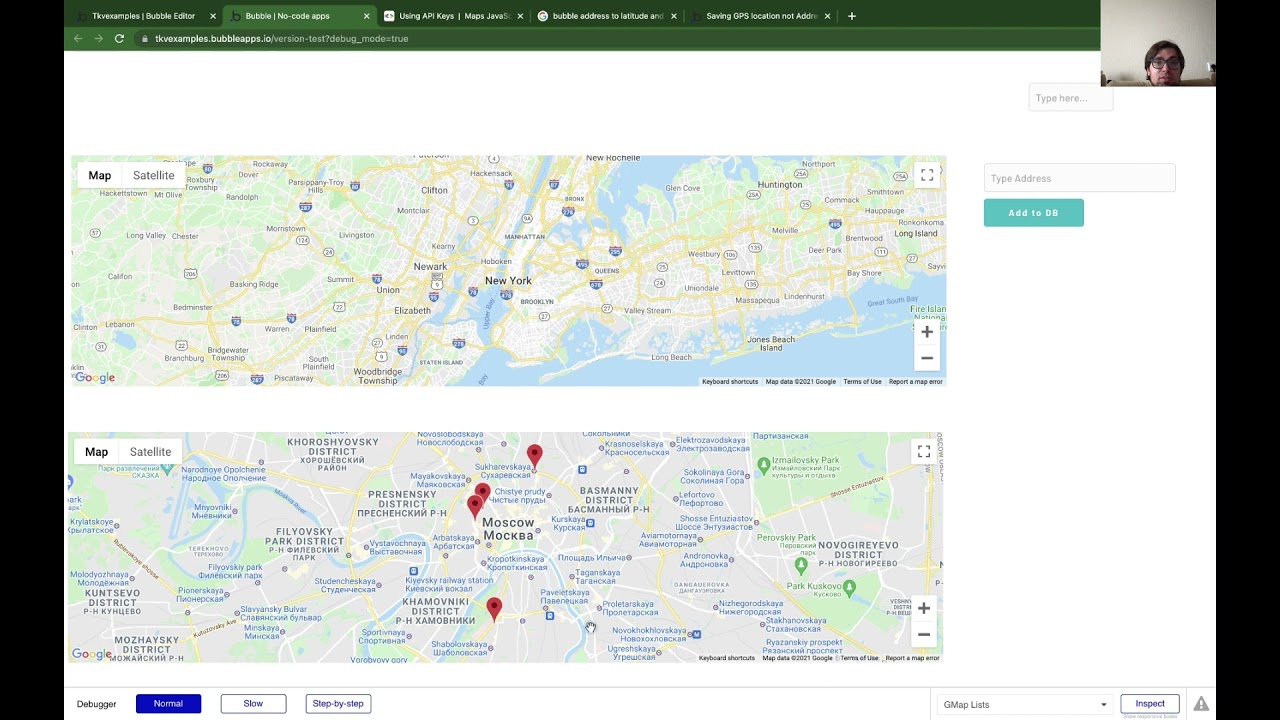1280x720 pixels.
Task: Close the Tkvexamples Bubble Editor tab
Action: [x=213, y=16]
